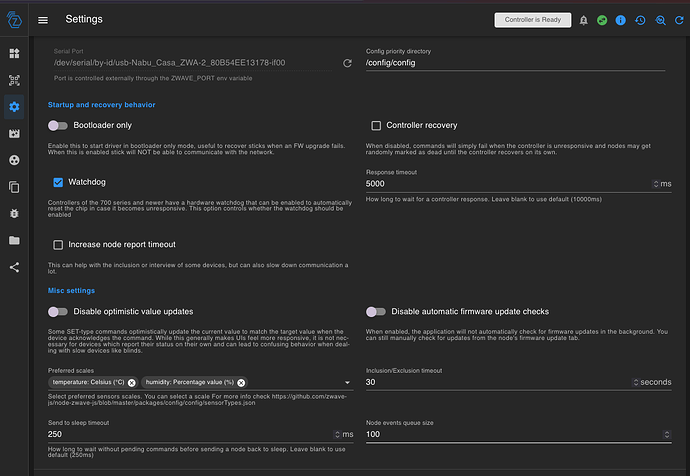
Task: Click the Bootloader only label
Action: click(103, 125)
